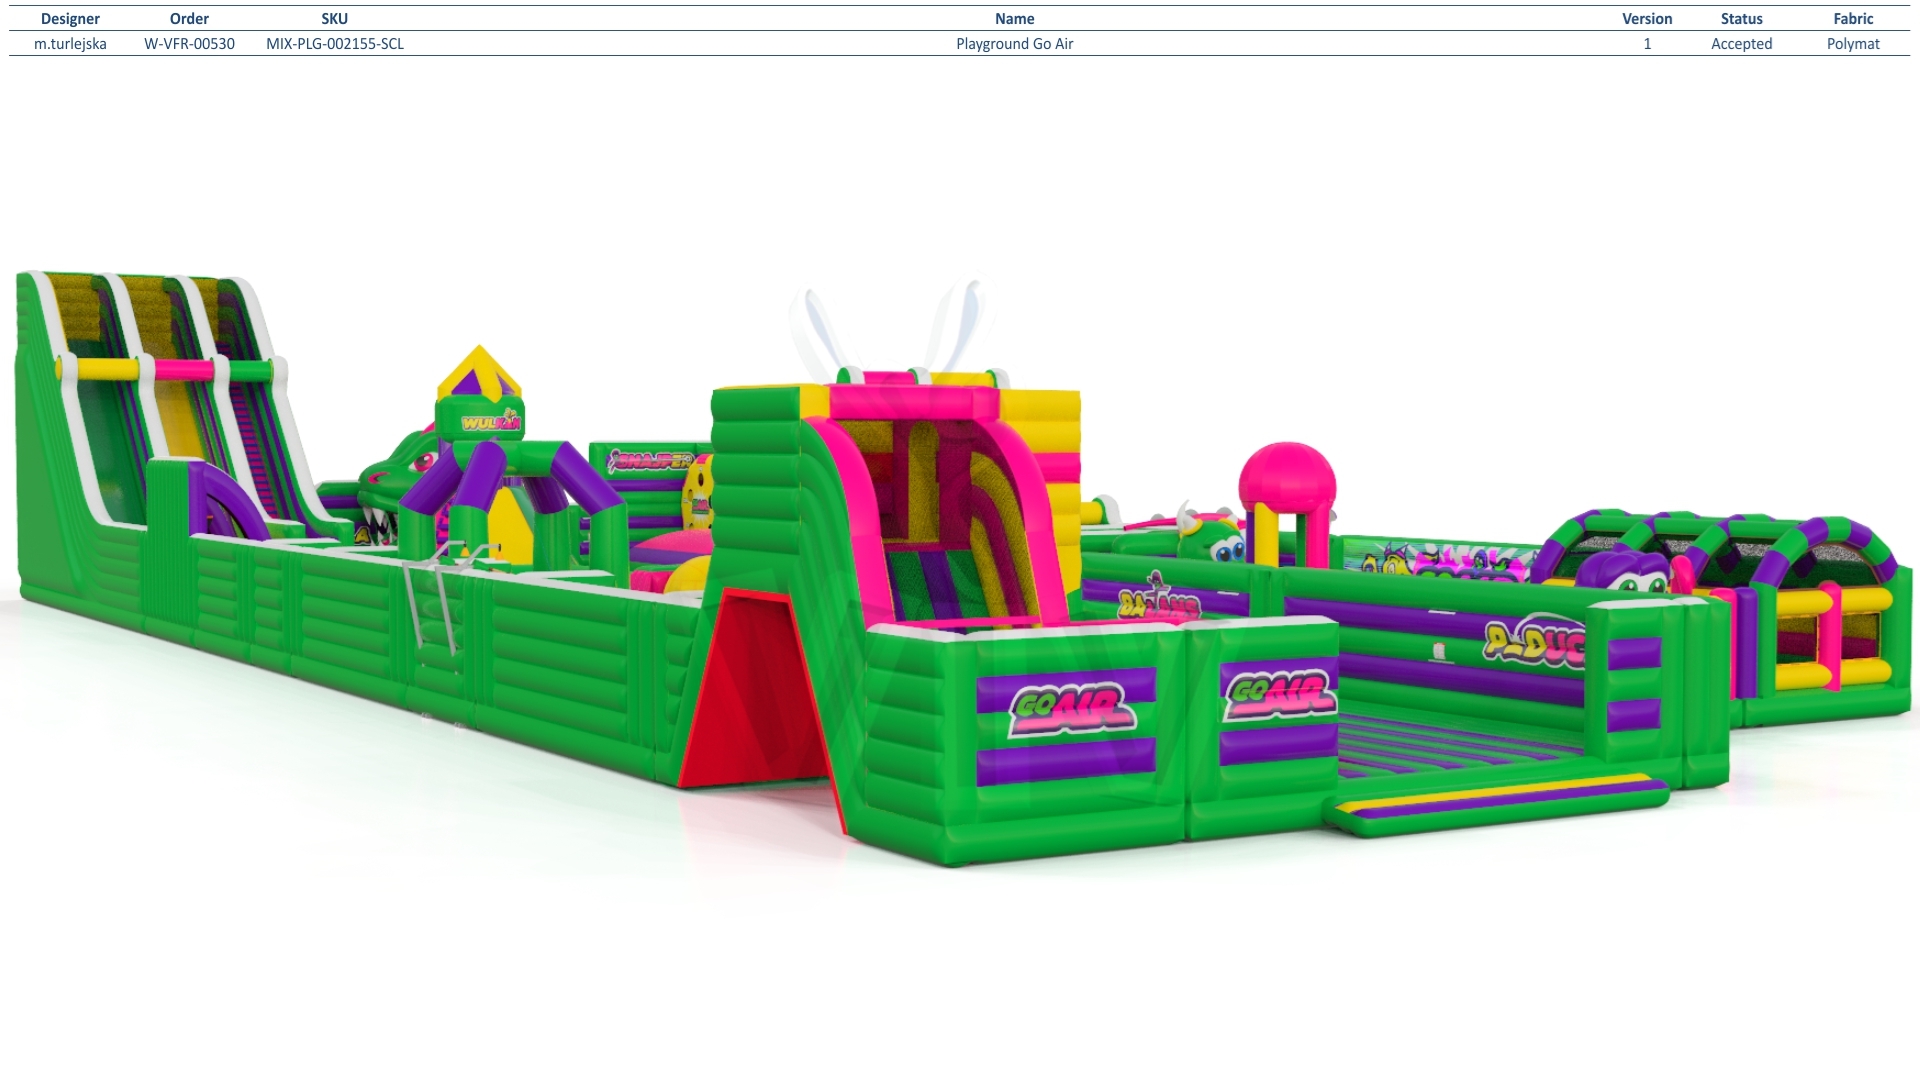Click the Version column header
This screenshot has height=1080, width=1920.
1647,19
